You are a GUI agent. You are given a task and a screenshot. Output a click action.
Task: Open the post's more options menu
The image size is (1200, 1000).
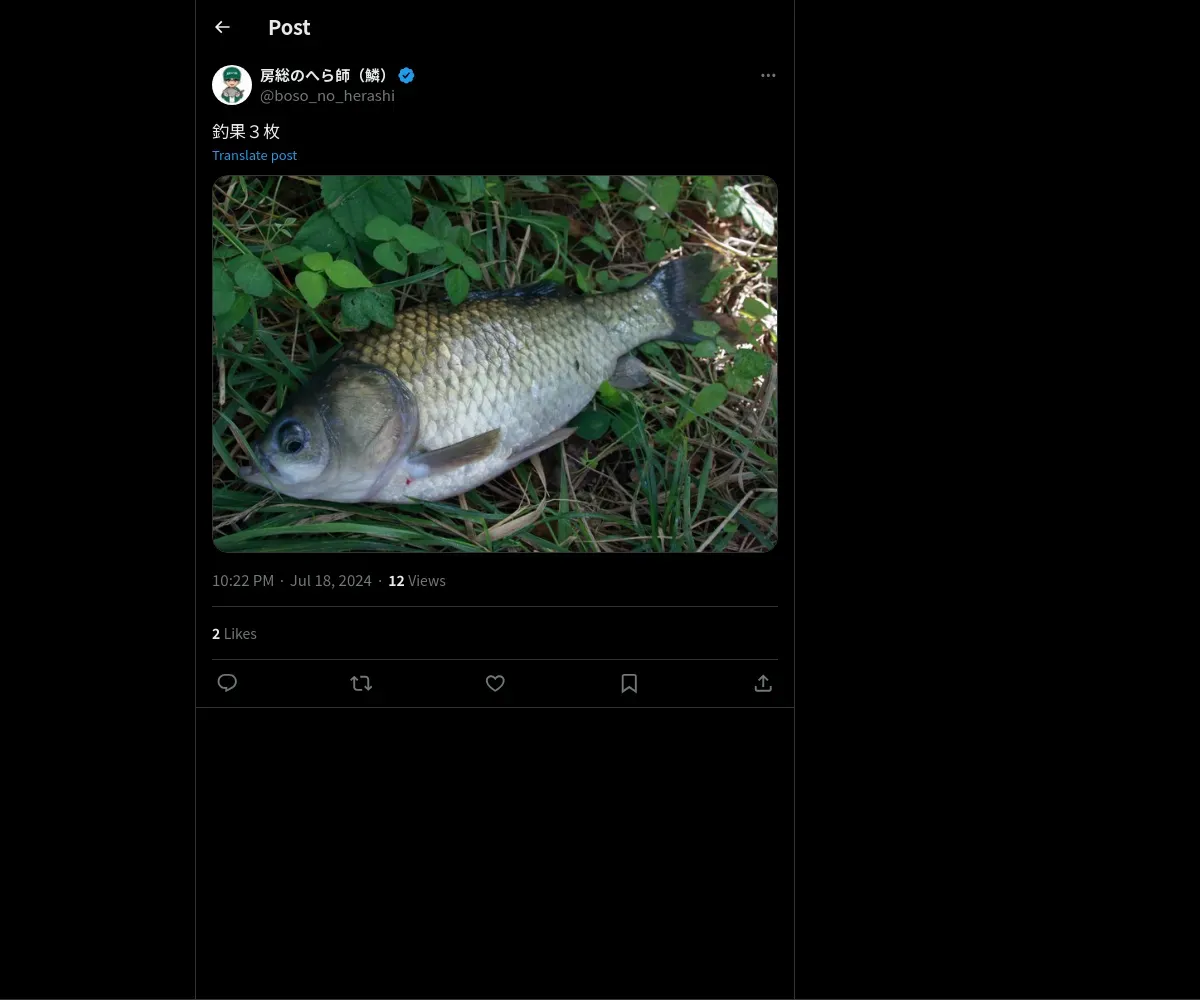coord(768,76)
